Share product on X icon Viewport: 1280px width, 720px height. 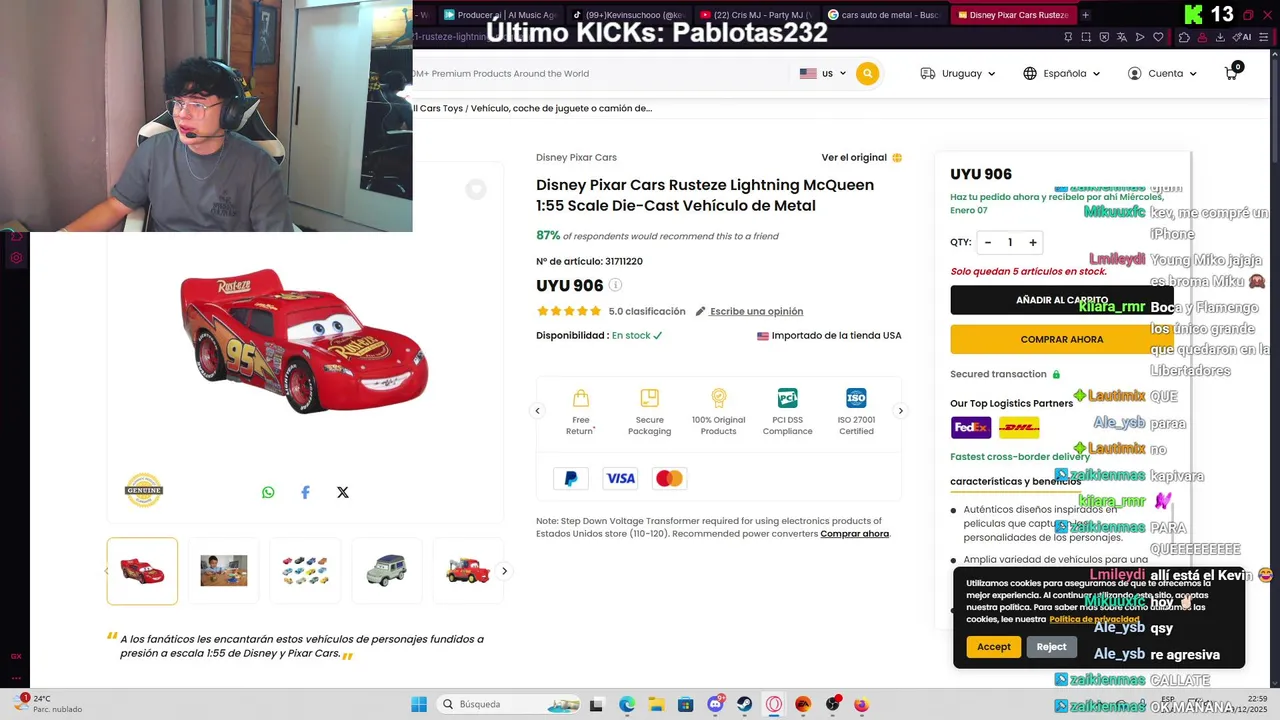(343, 492)
